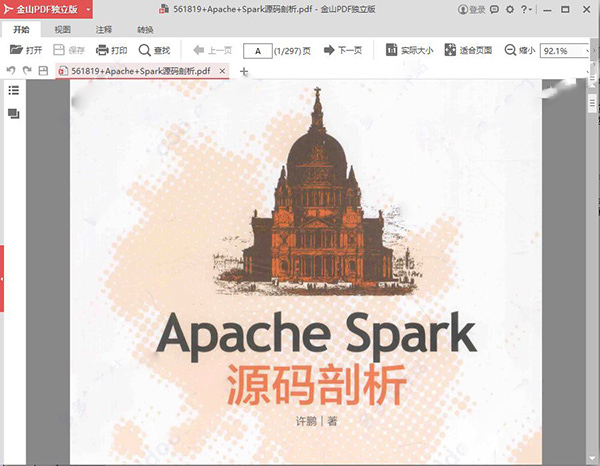Go to 上一页 with the left arrow
Image resolution: width=600 pixels, height=466 pixels.
pos(199,50)
